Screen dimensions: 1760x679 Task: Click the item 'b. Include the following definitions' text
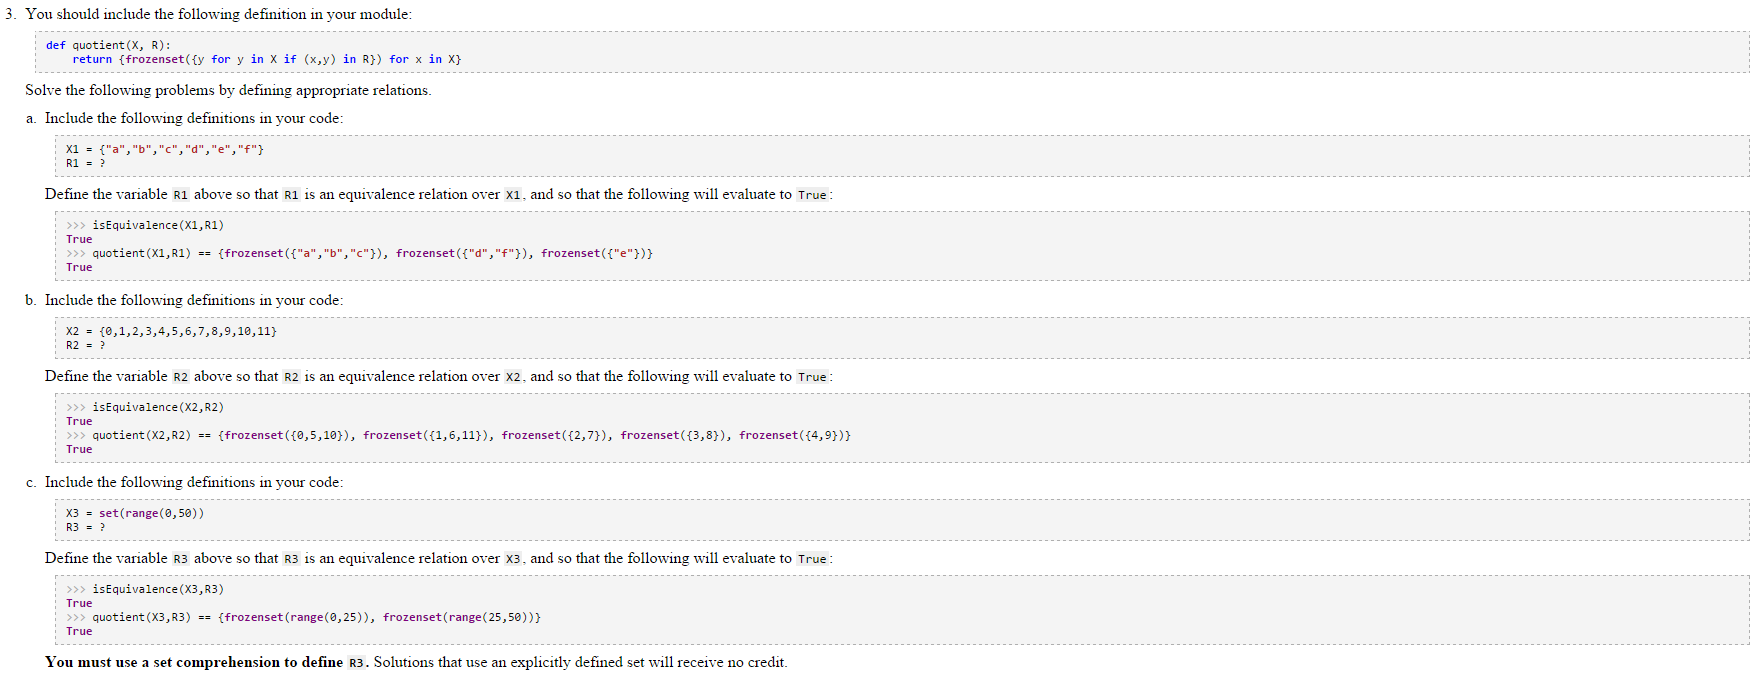pos(184,300)
